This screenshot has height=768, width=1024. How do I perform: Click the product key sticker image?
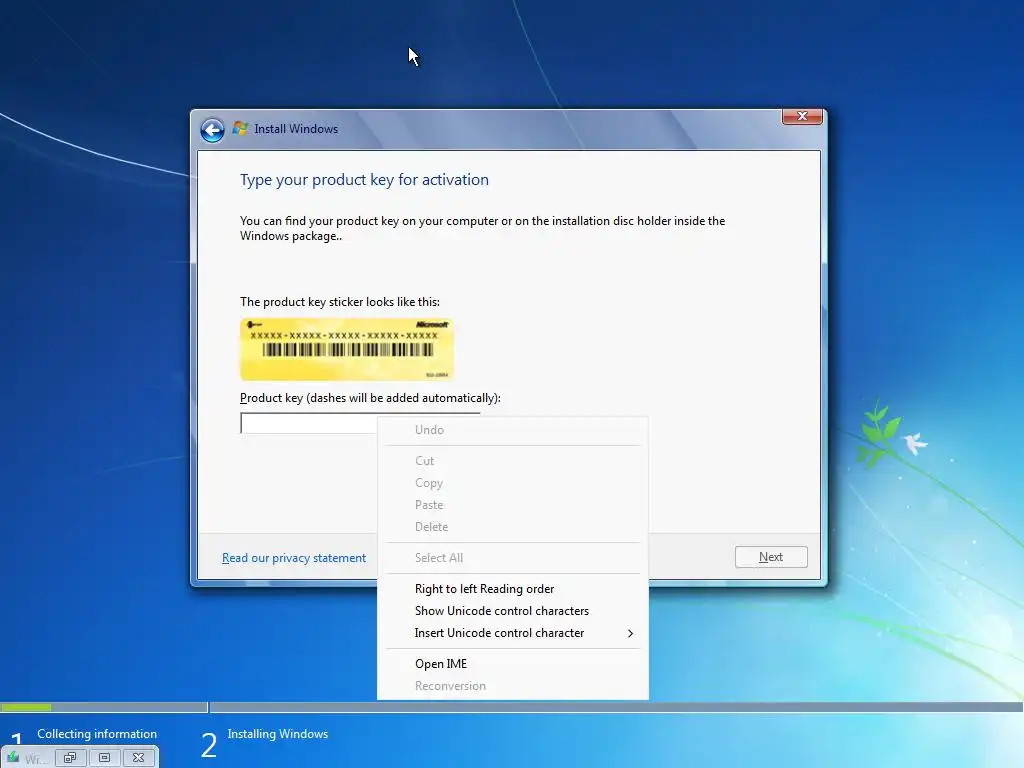pos(346,349)
